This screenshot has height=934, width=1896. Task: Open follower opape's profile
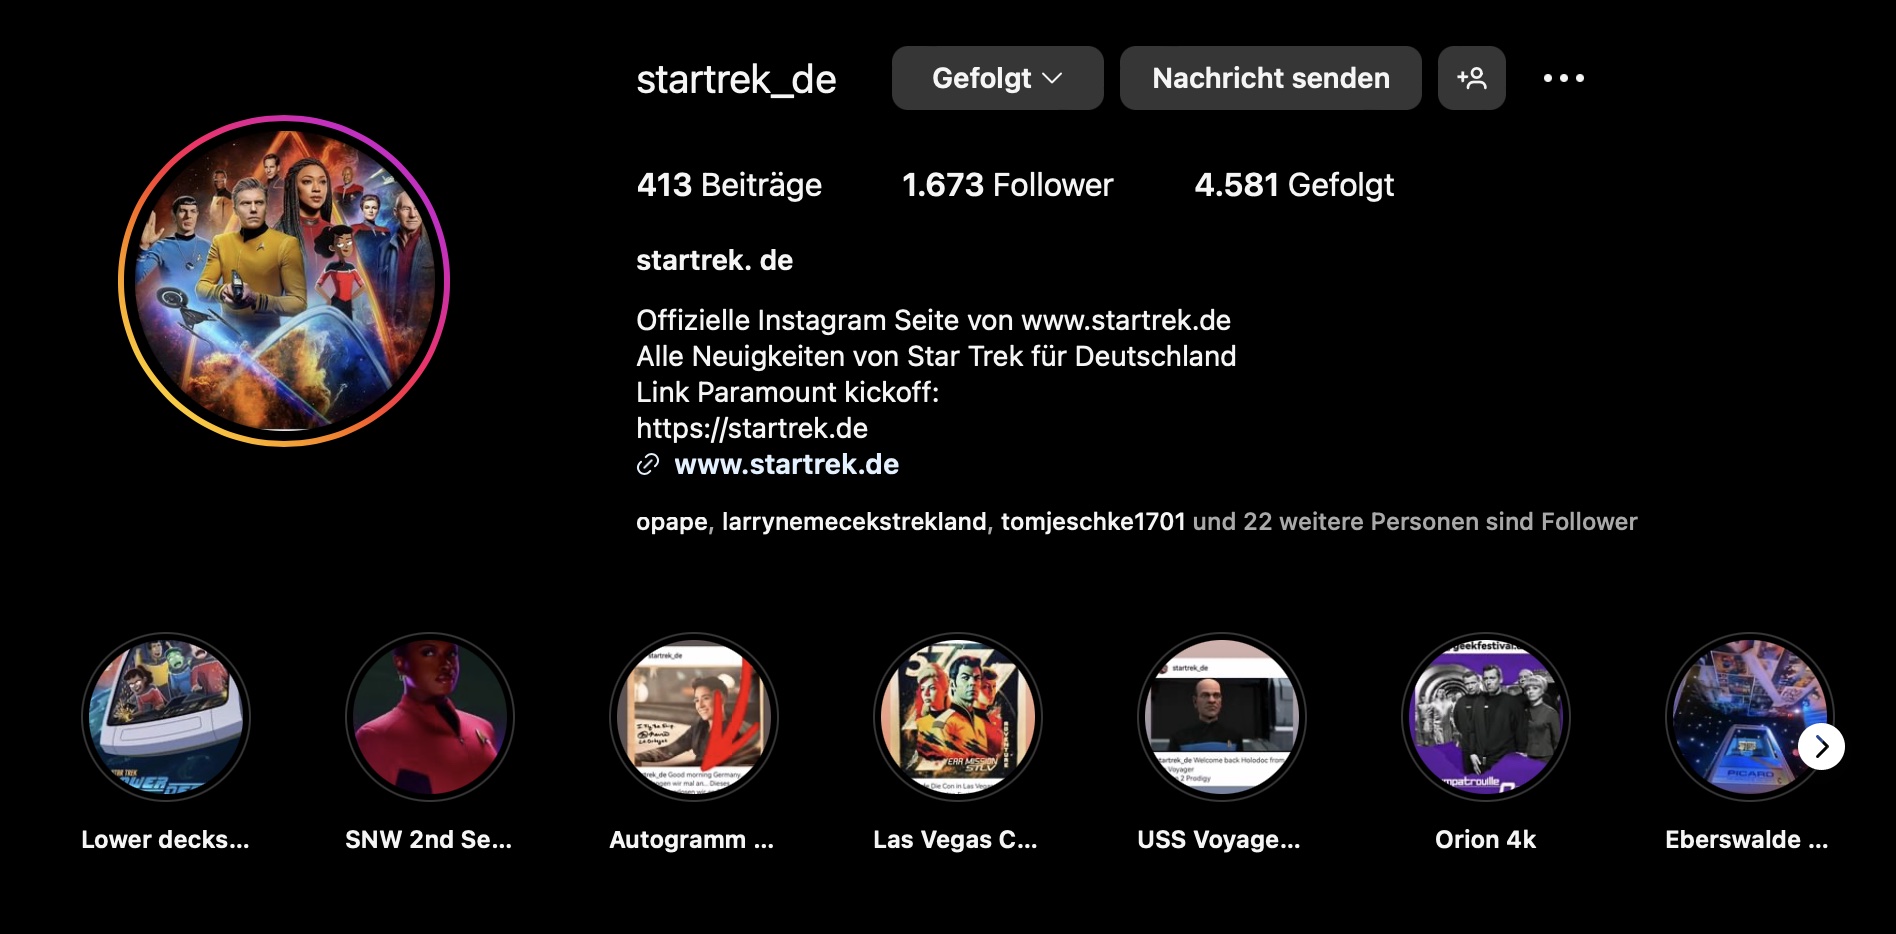click(672, 522)
